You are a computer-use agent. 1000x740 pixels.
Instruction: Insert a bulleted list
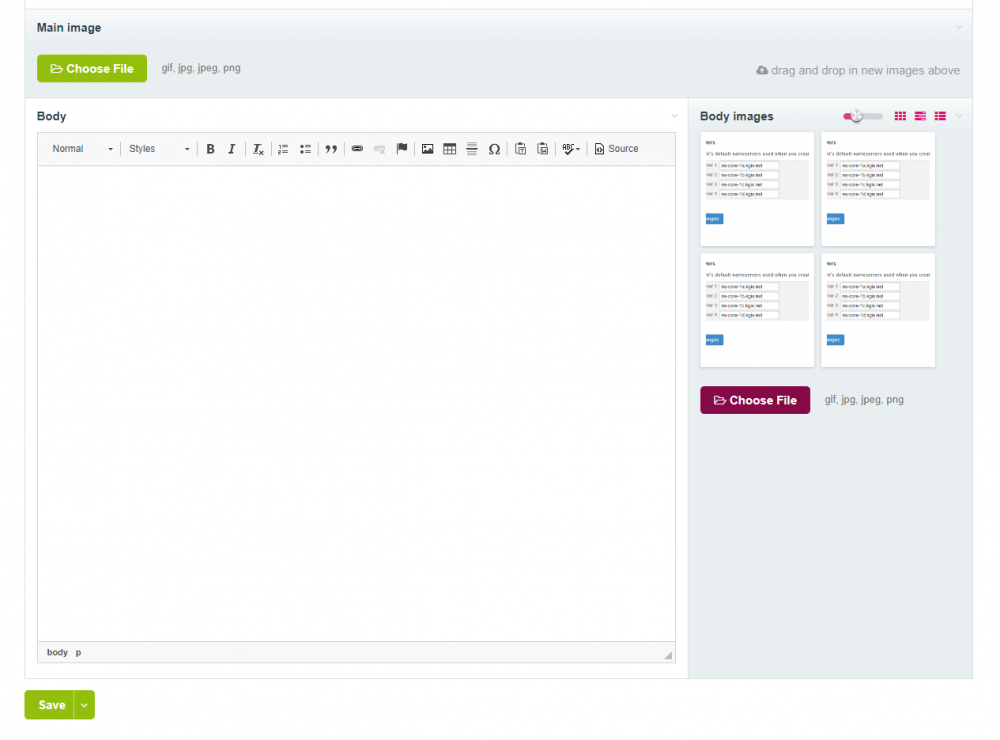[x=305, y=149]
